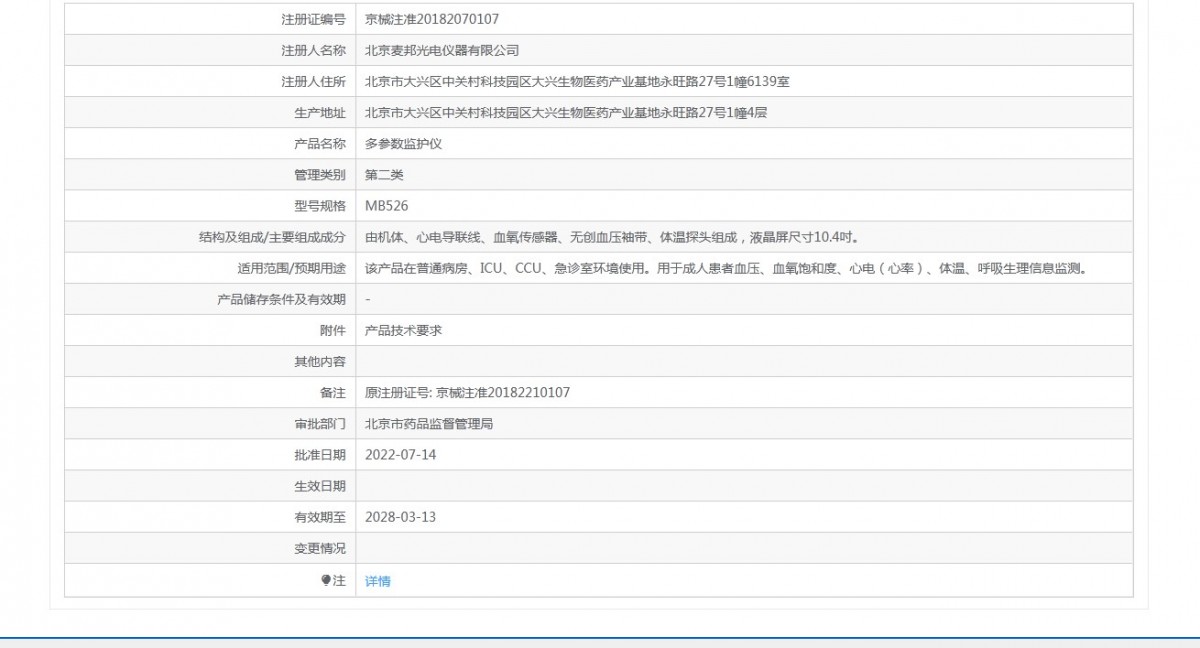This screenshot has height=648, width=1200.
Task: Click the 附件 label
Action: tap(333, 330)
